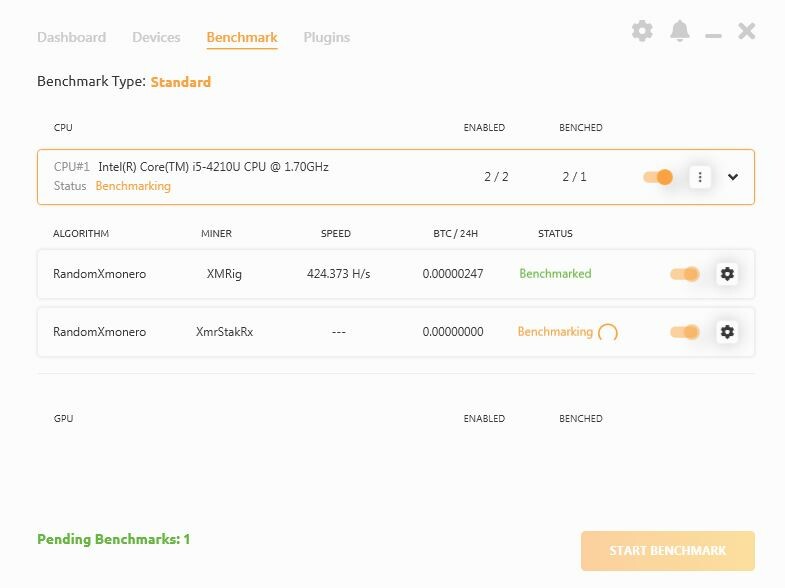Screen dimensions: 785x588
Task: Close the application window
Action: (747, 31)
